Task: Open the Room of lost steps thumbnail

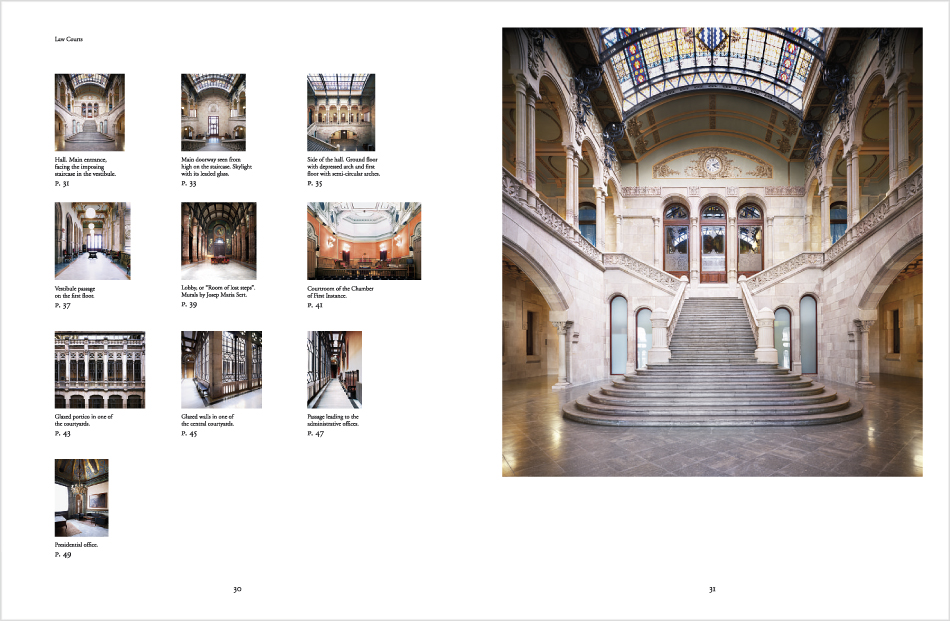Action: (218, 241)
